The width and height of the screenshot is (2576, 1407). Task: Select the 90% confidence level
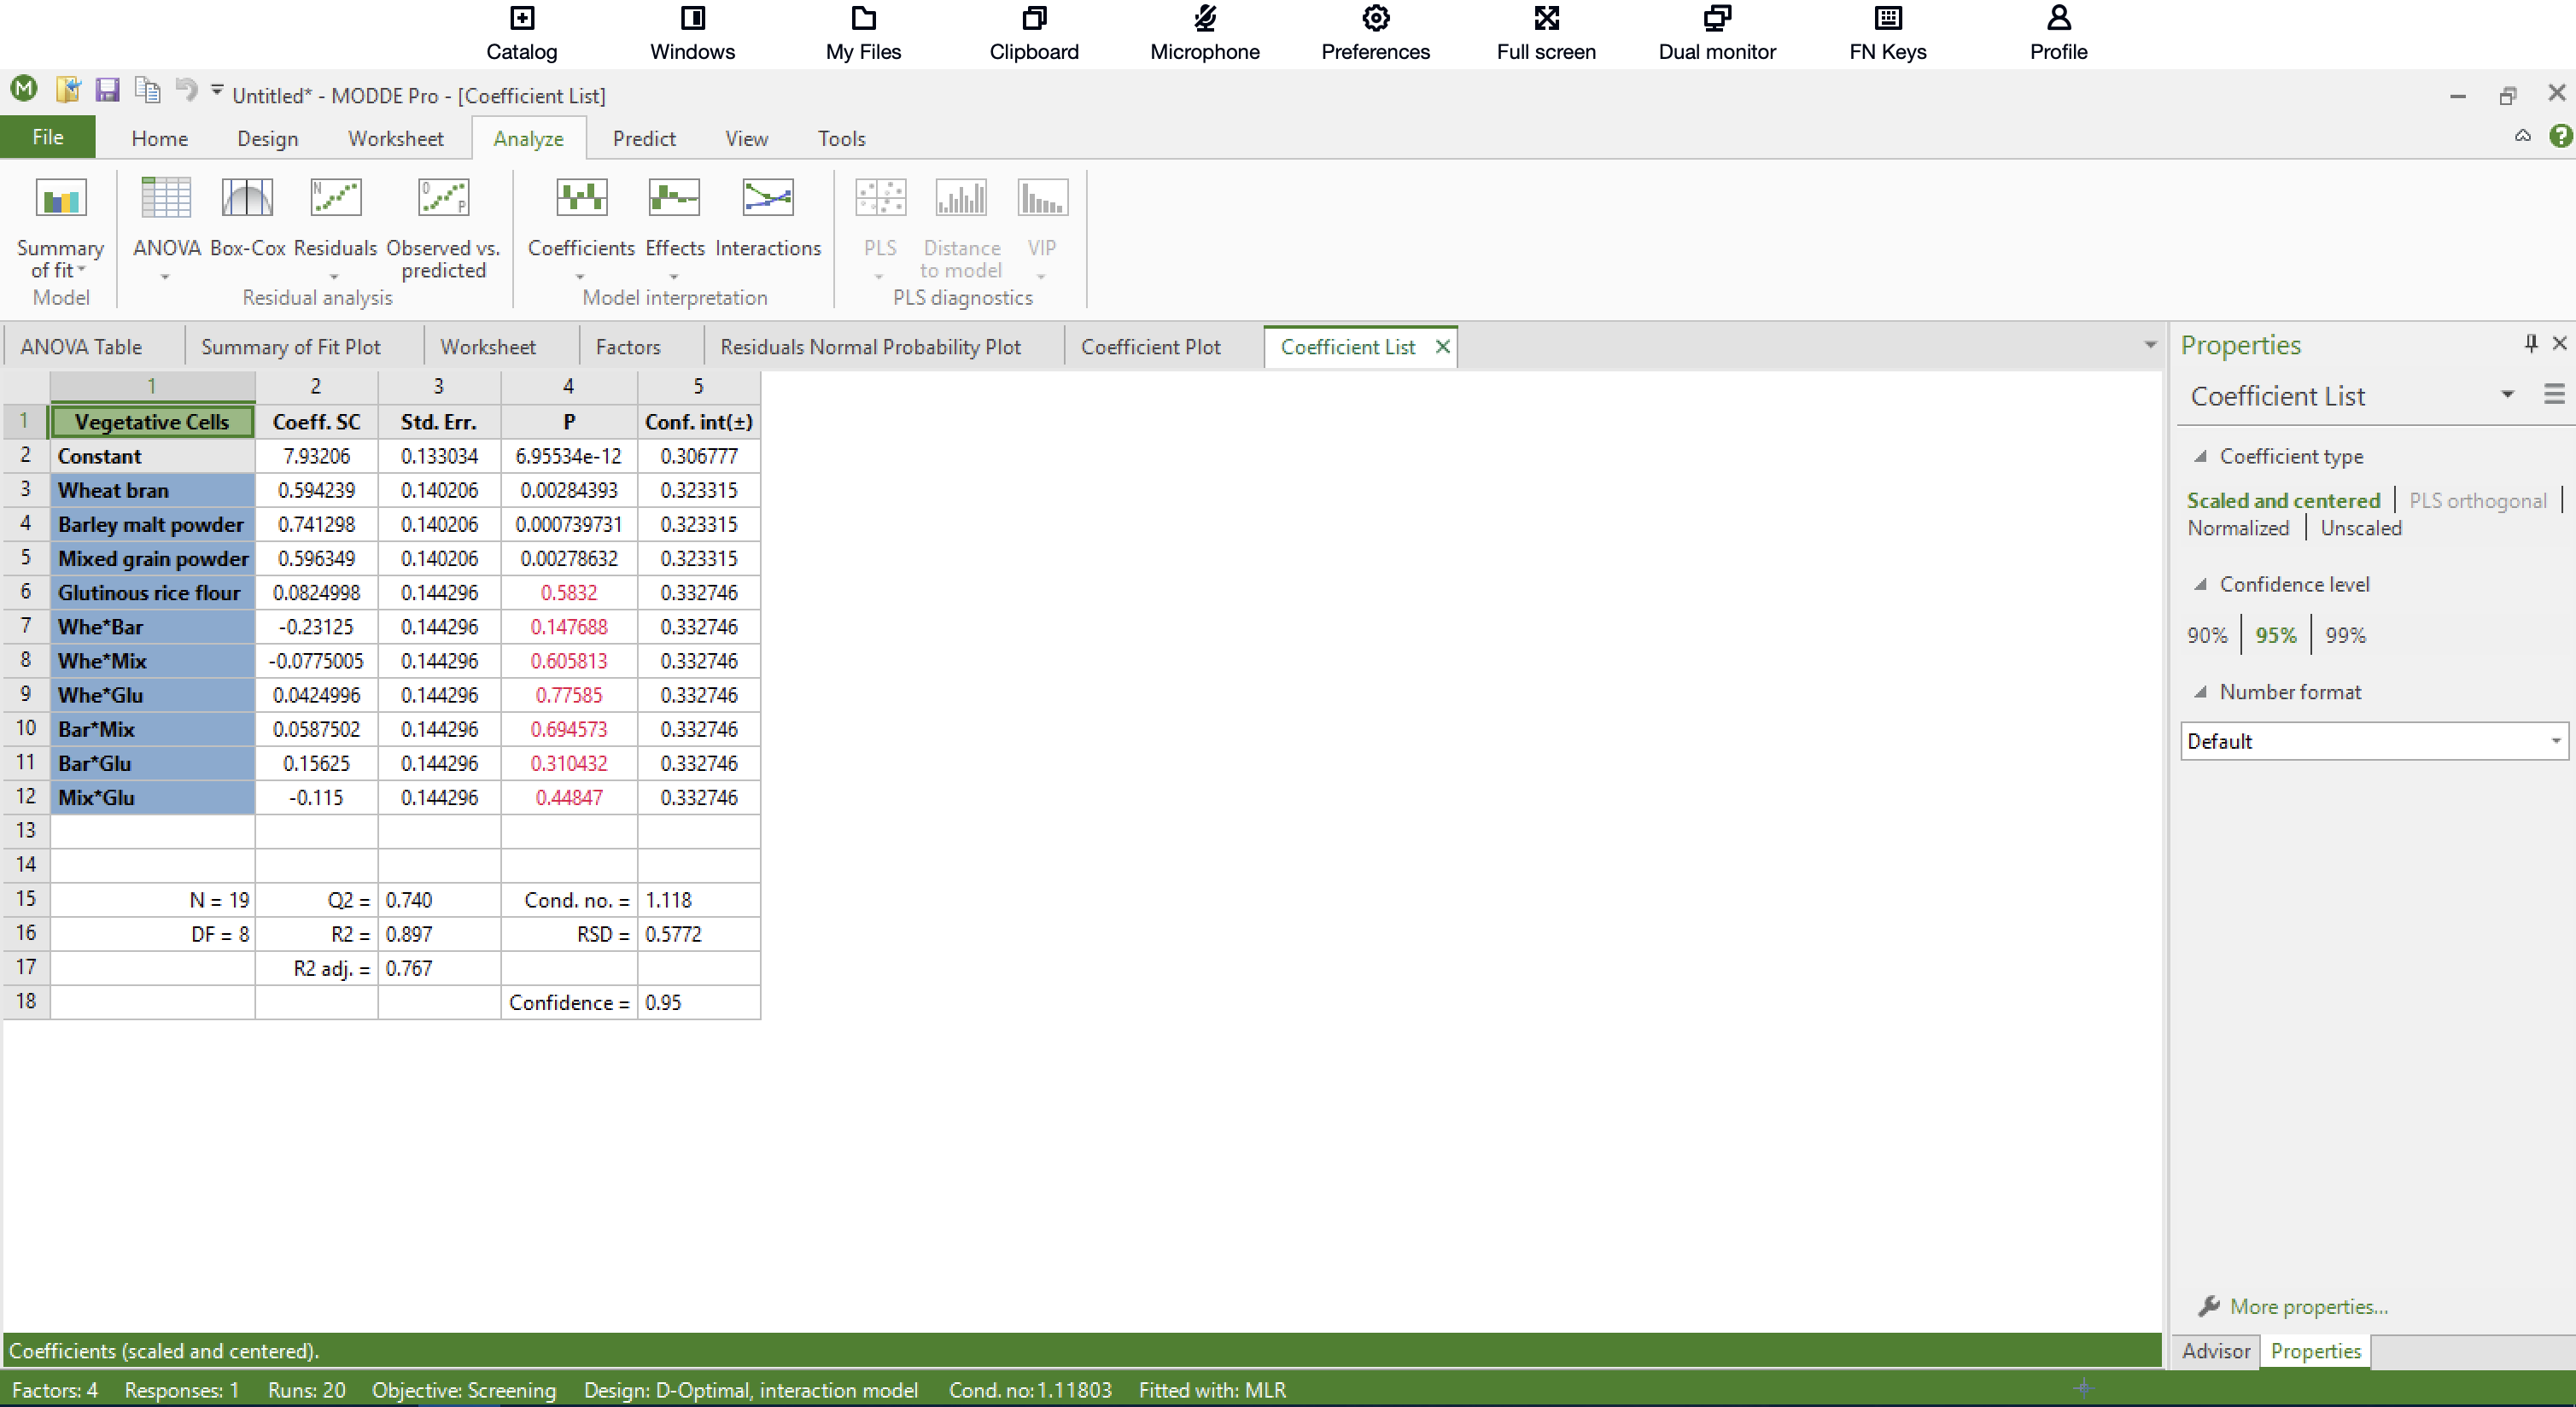pyautogui.click(x=2206, y=635)
